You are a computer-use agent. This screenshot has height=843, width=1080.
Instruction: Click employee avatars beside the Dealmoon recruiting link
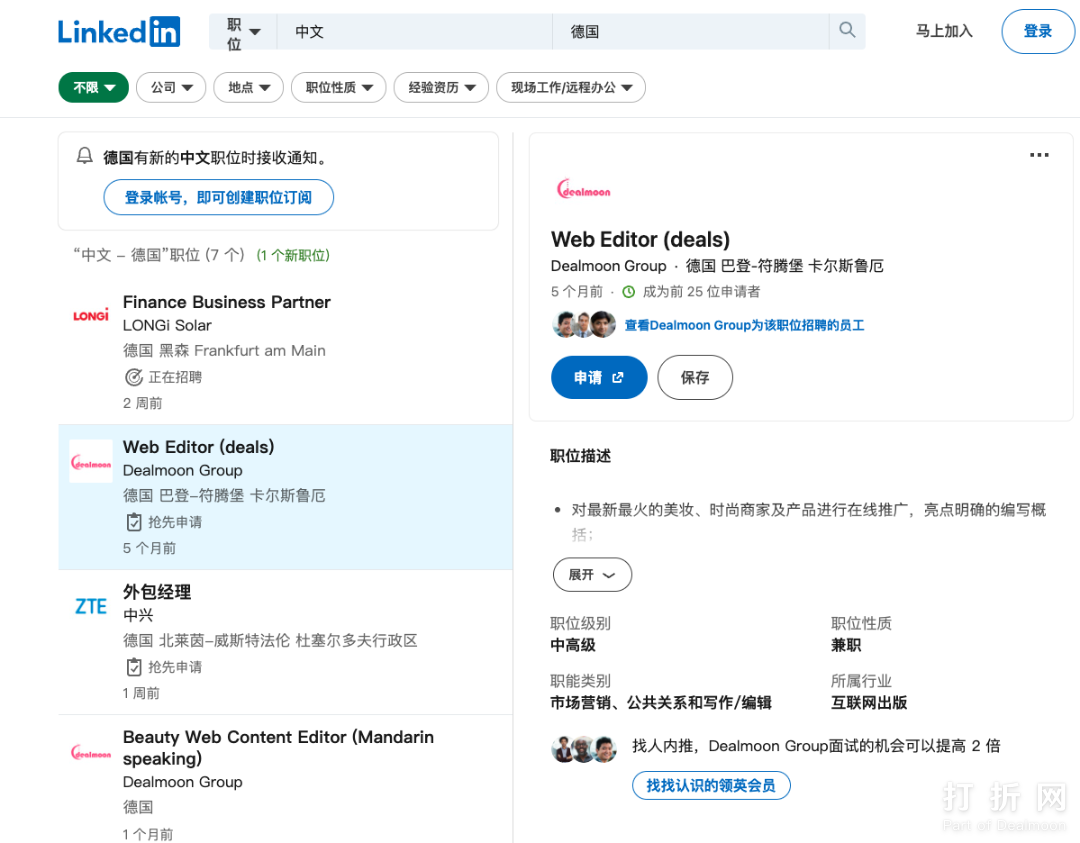click(583, 324)
